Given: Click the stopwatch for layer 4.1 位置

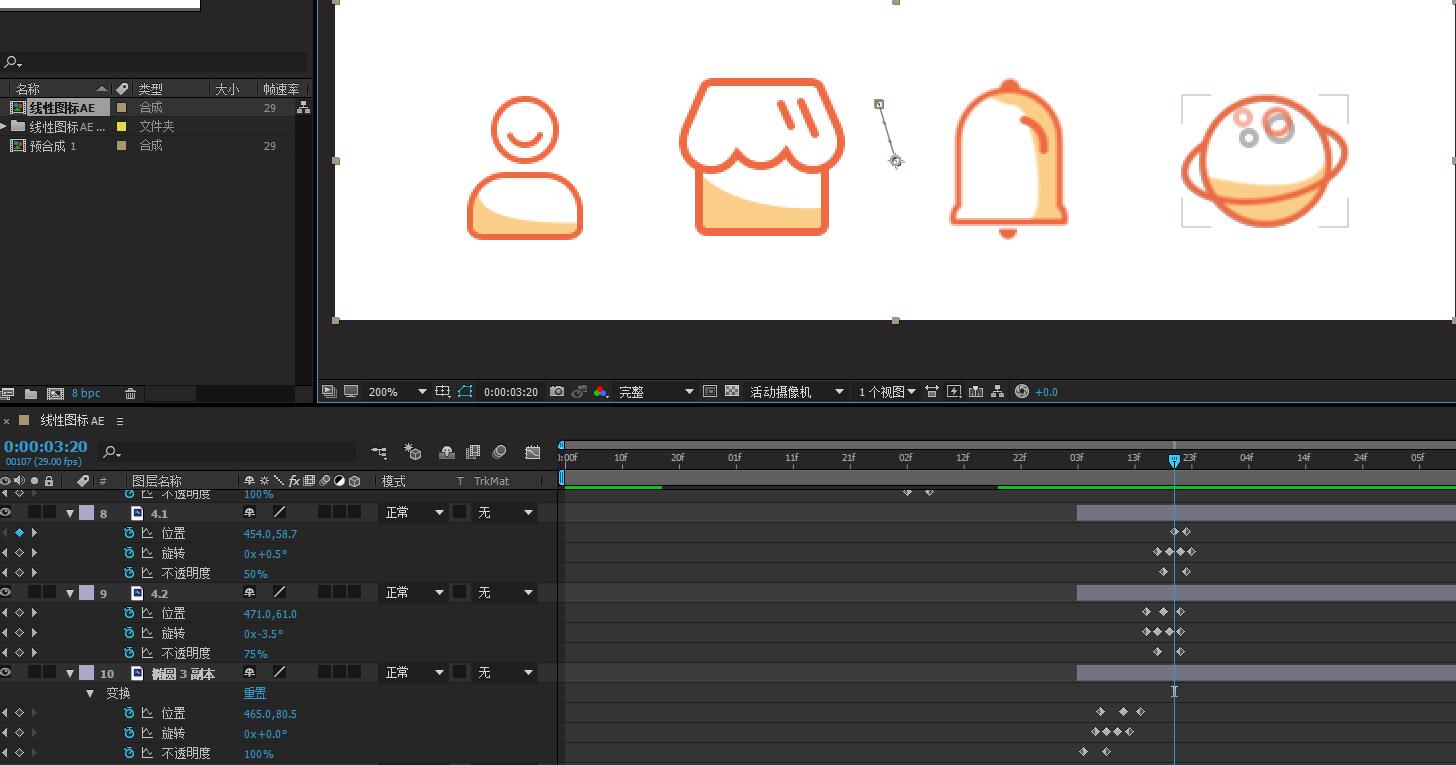Looking at the screenshot, I should point(129,533).
